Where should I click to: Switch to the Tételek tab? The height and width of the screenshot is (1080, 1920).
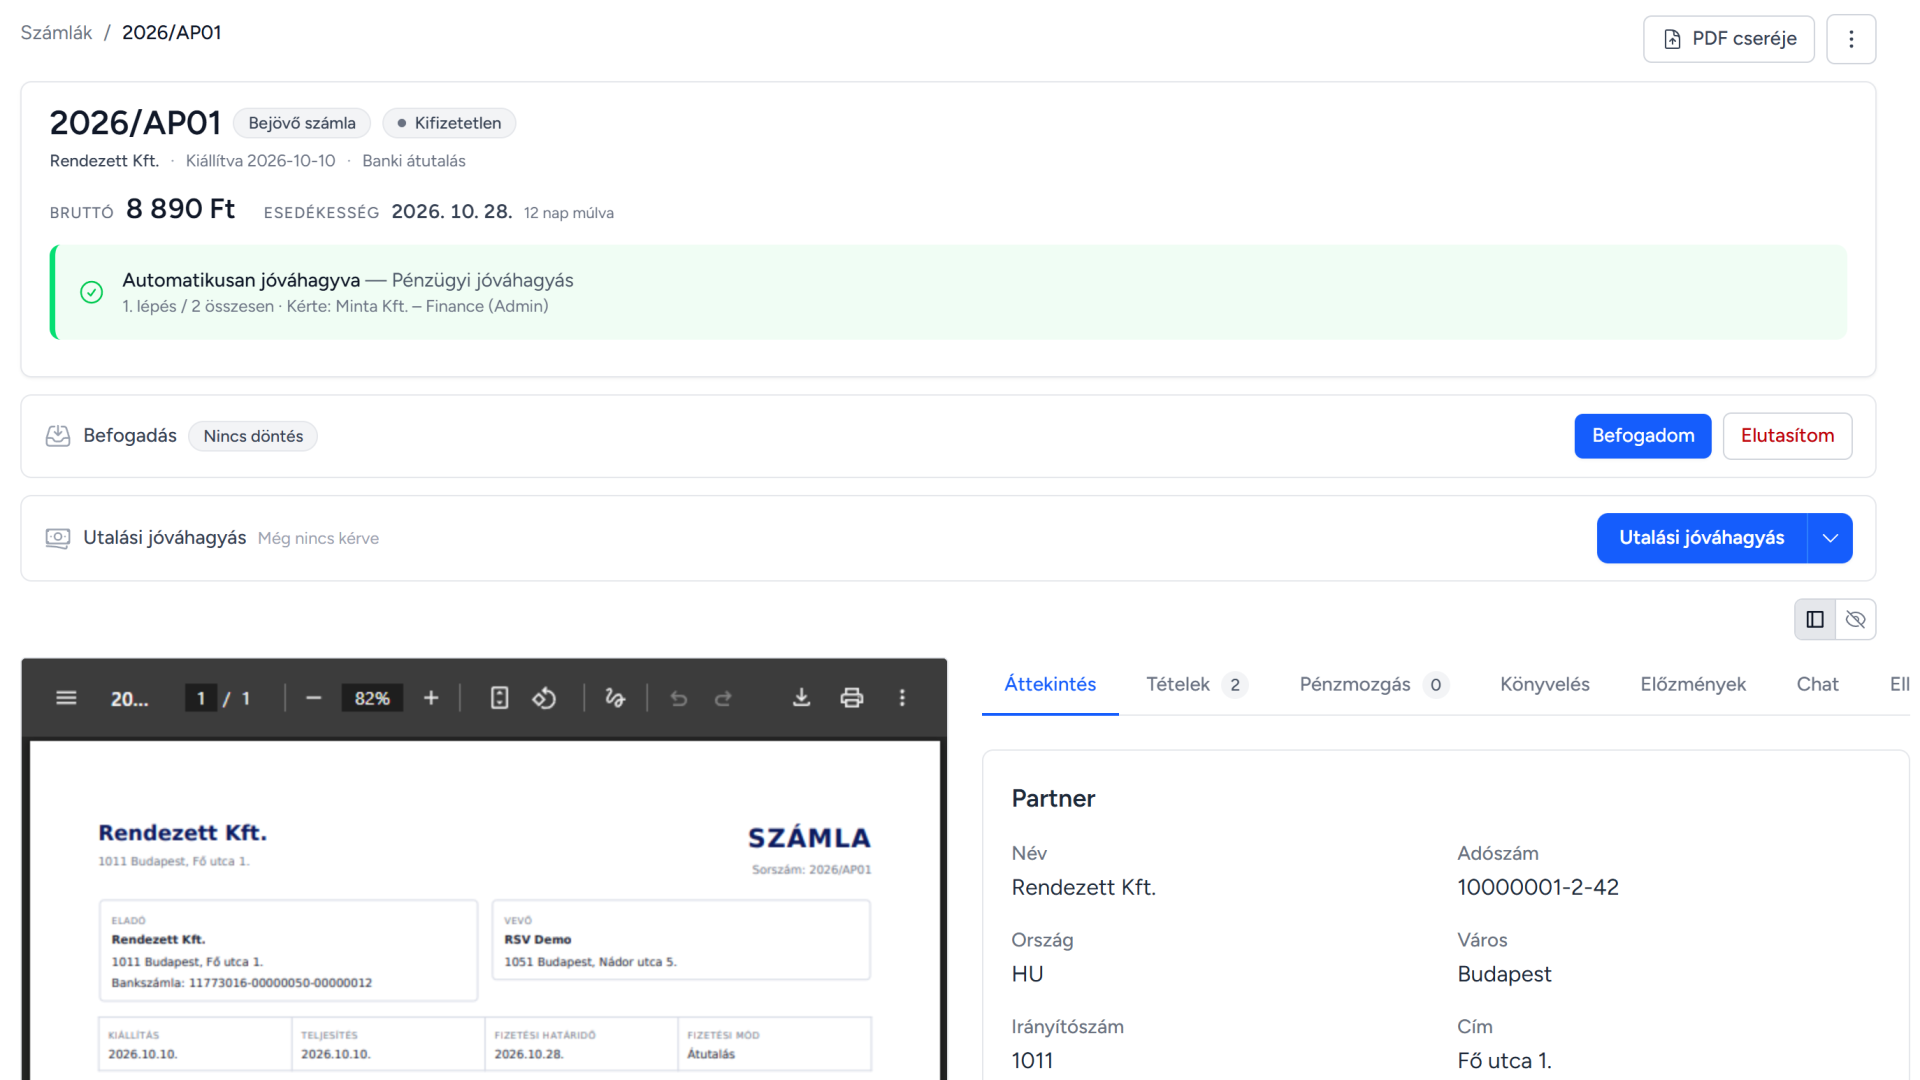[x=1196, y=684]
